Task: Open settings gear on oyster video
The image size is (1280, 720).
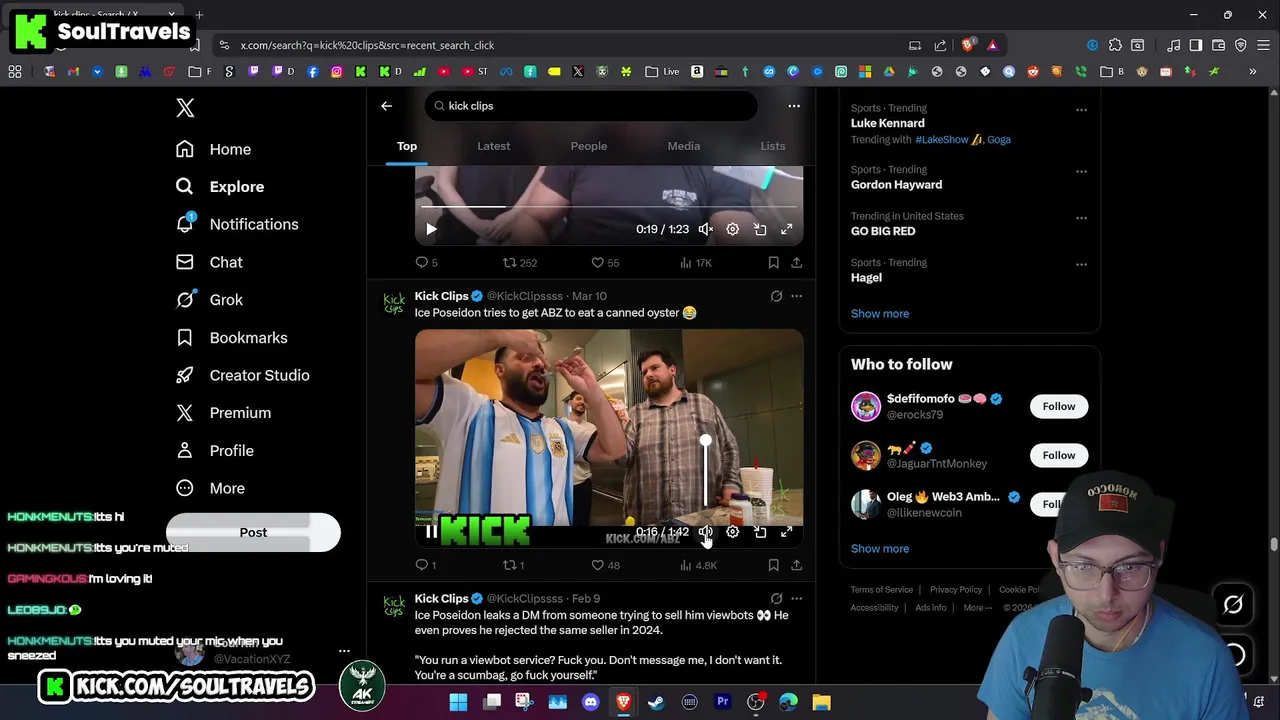Action: (x=732, y=532)
